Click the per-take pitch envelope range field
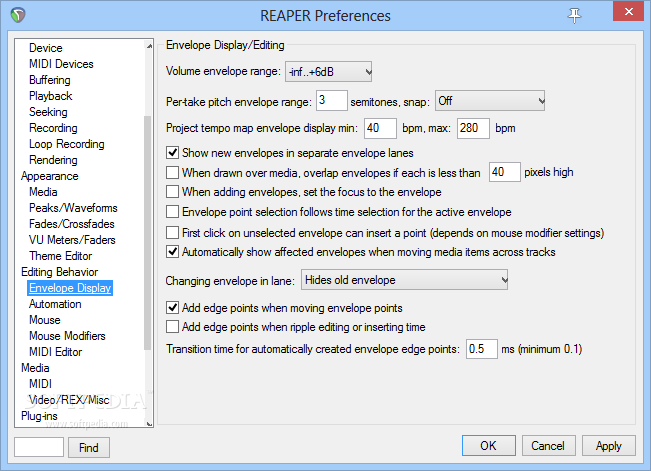Viewport: 651px width, 471px height. point(332,101)
